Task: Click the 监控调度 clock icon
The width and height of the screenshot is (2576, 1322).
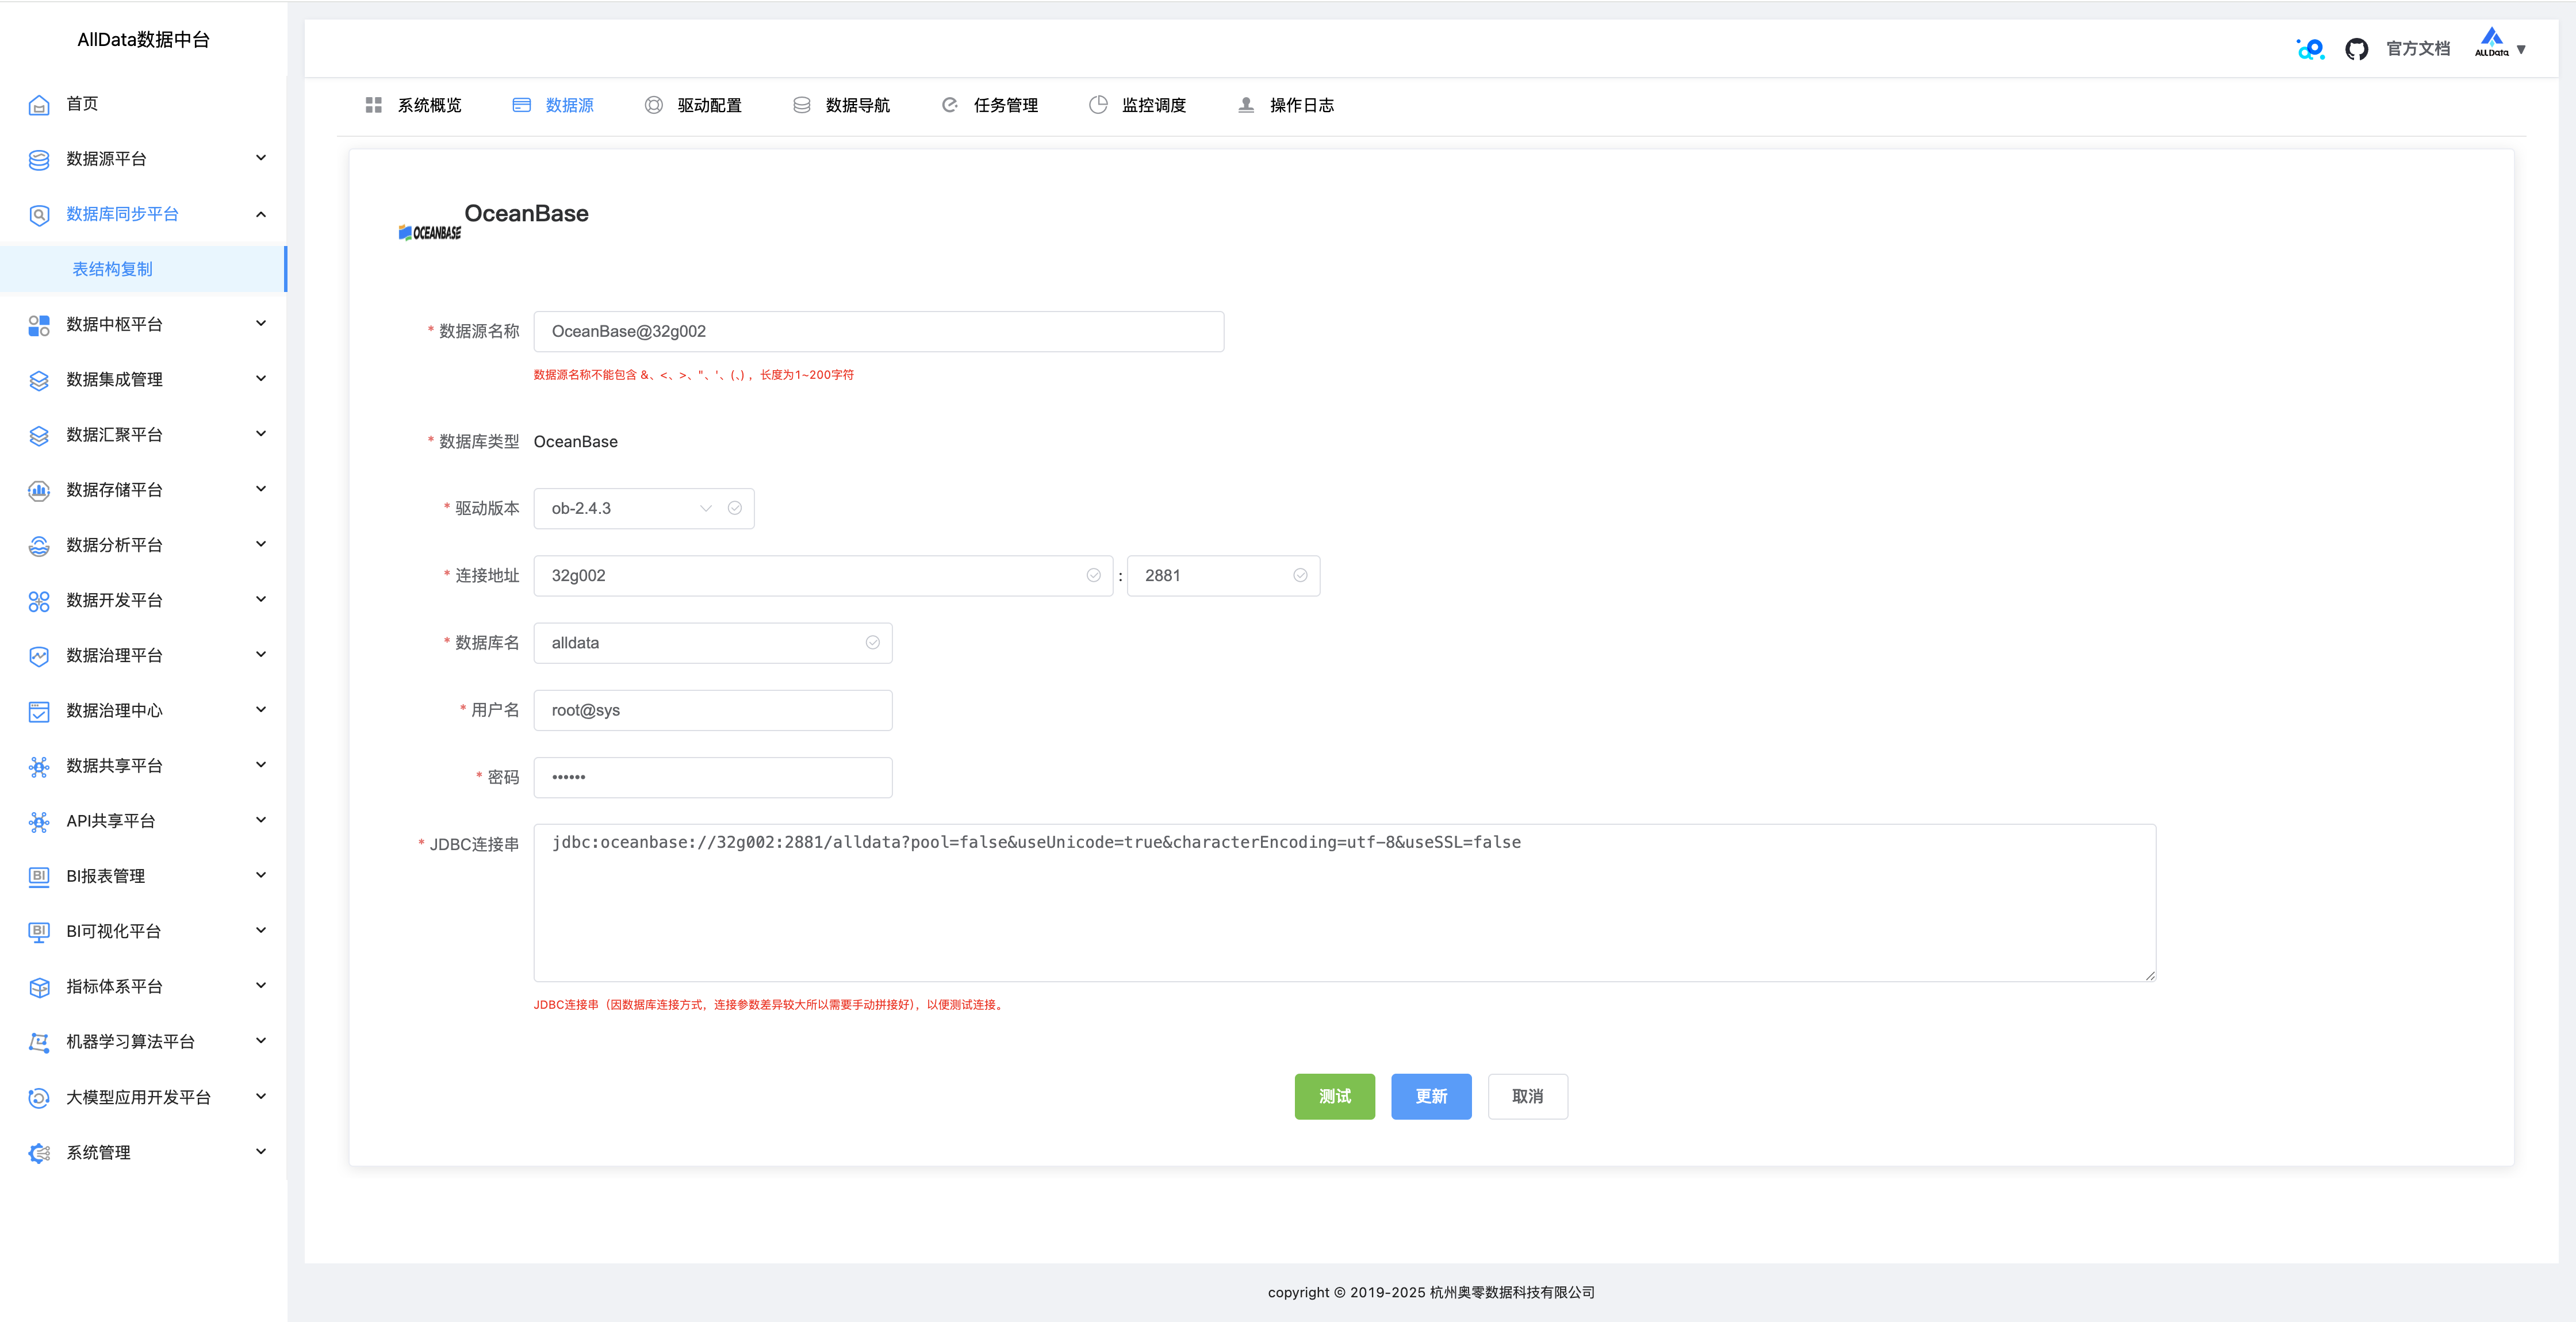Action: pyautogui.click(x=1098, y=105)
